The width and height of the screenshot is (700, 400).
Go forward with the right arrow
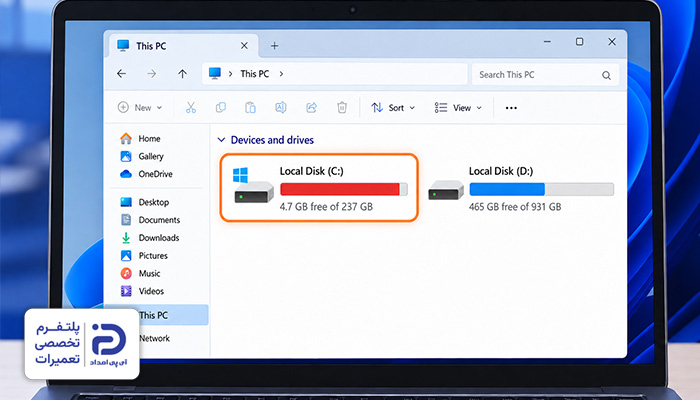point(152,74)
